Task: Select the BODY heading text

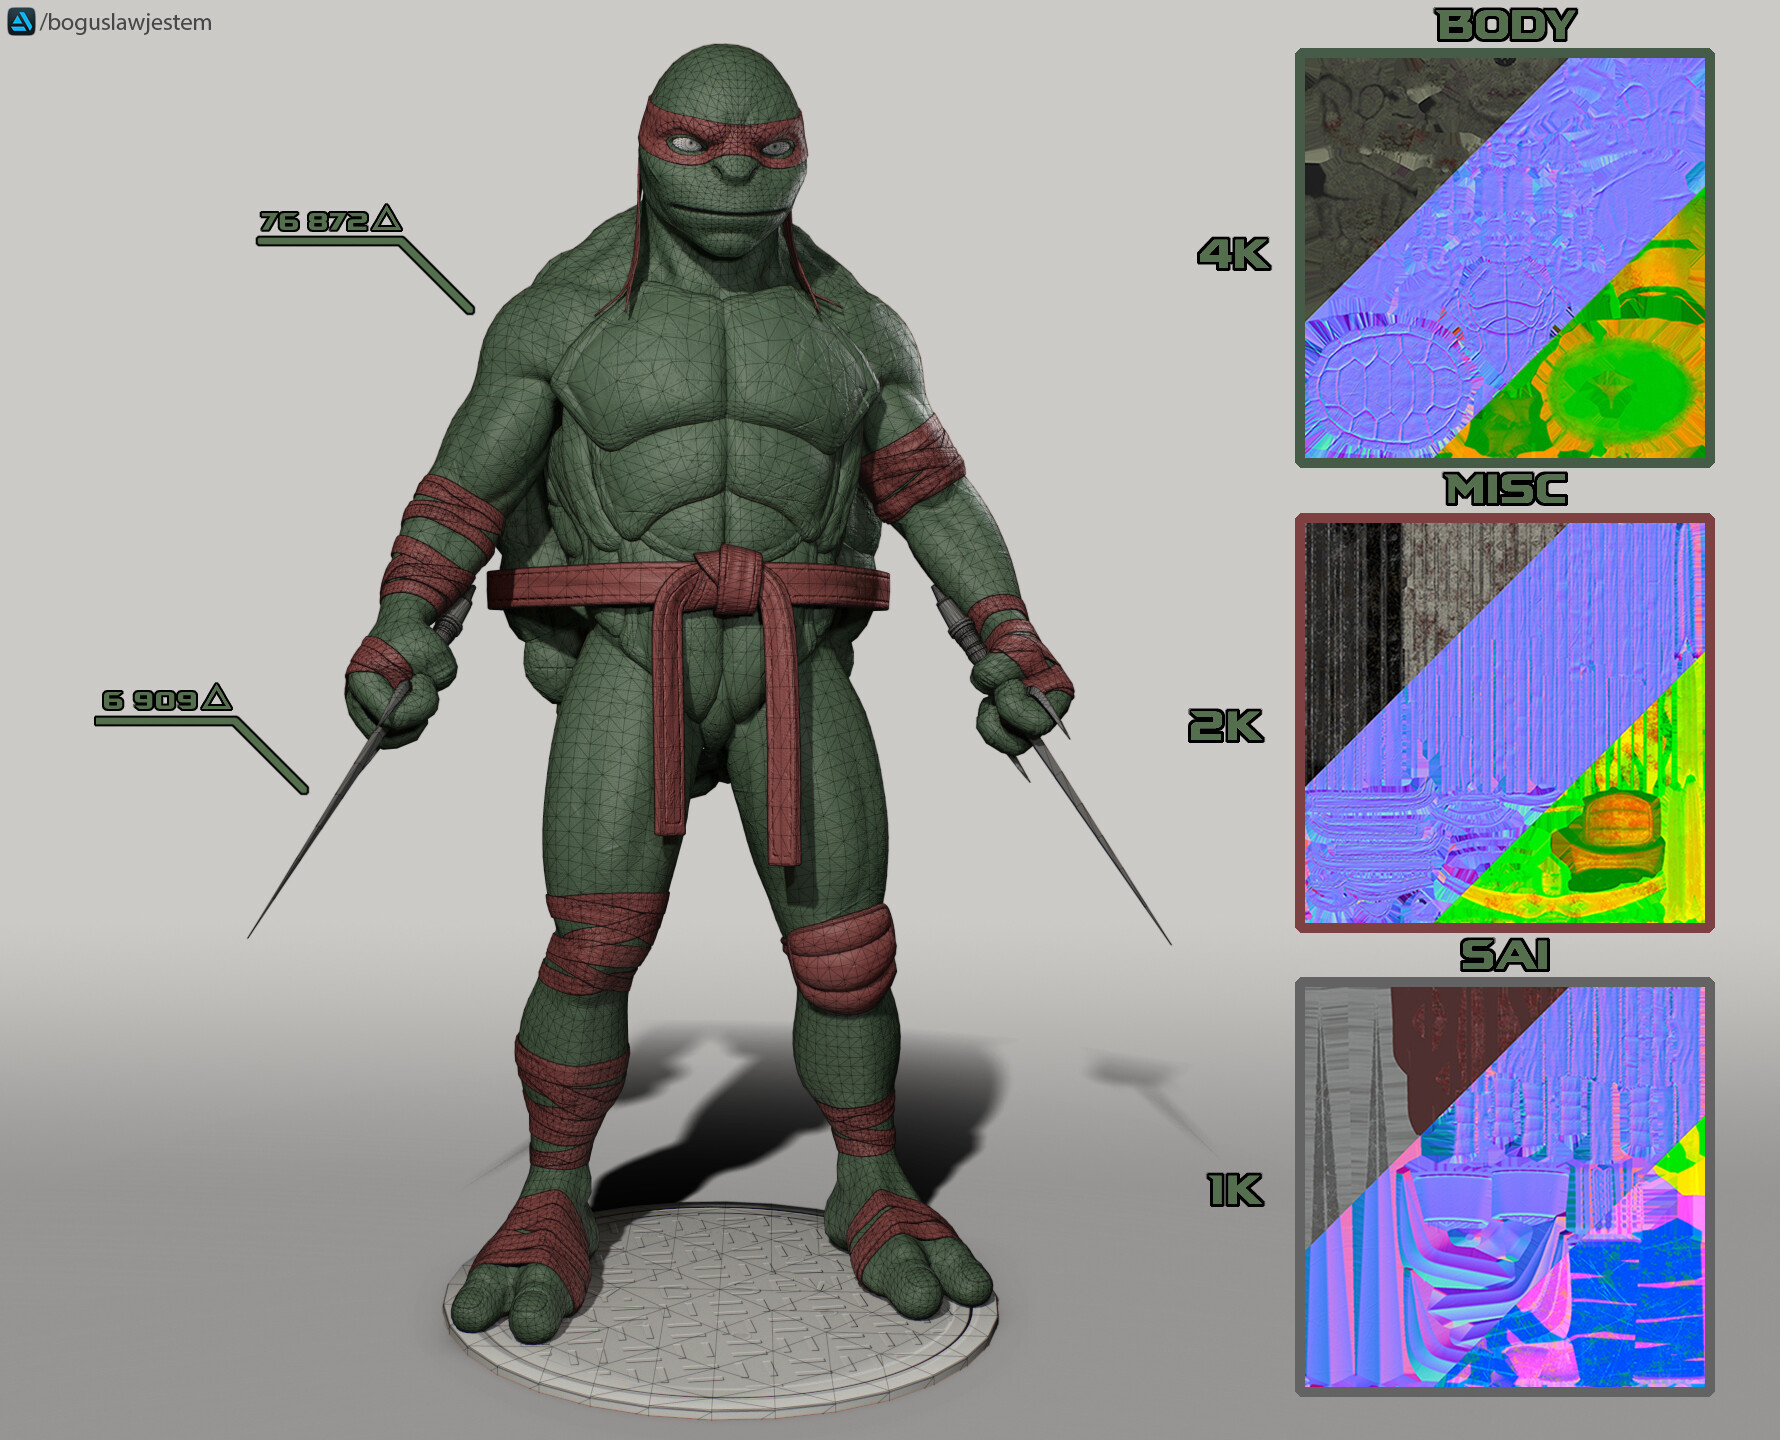Action: [x=1506, y=25]
